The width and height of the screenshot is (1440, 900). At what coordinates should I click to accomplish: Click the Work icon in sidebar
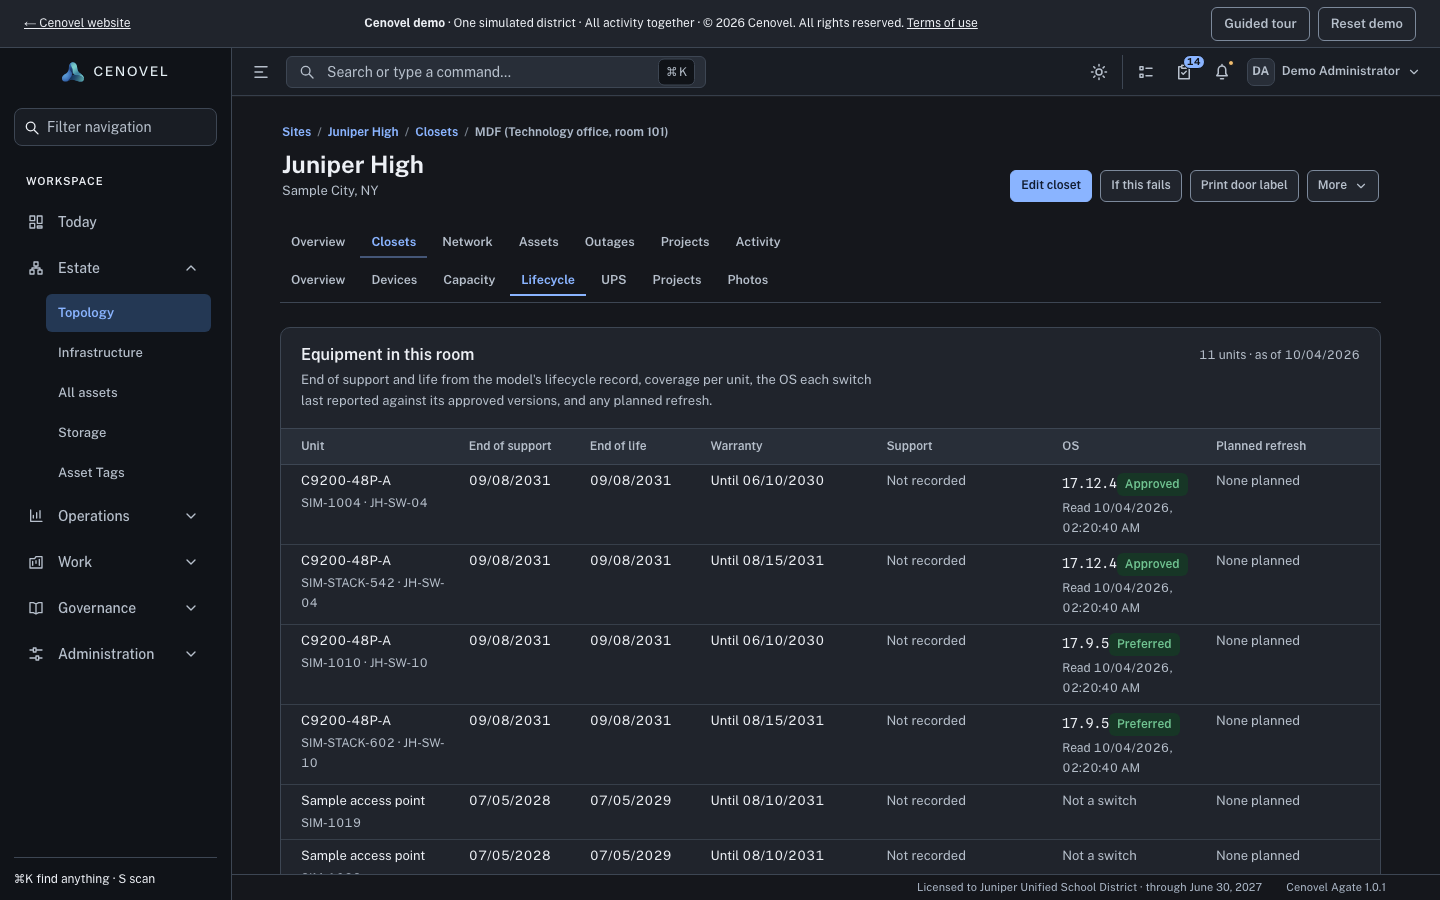click(36, 562)
